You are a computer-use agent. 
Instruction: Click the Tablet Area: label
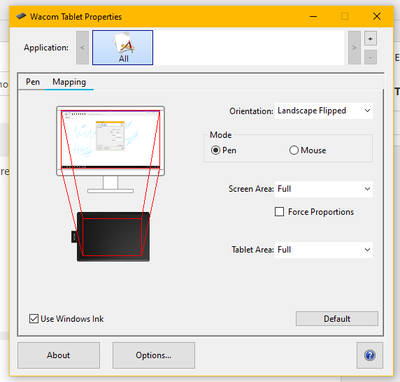[253, 250]
